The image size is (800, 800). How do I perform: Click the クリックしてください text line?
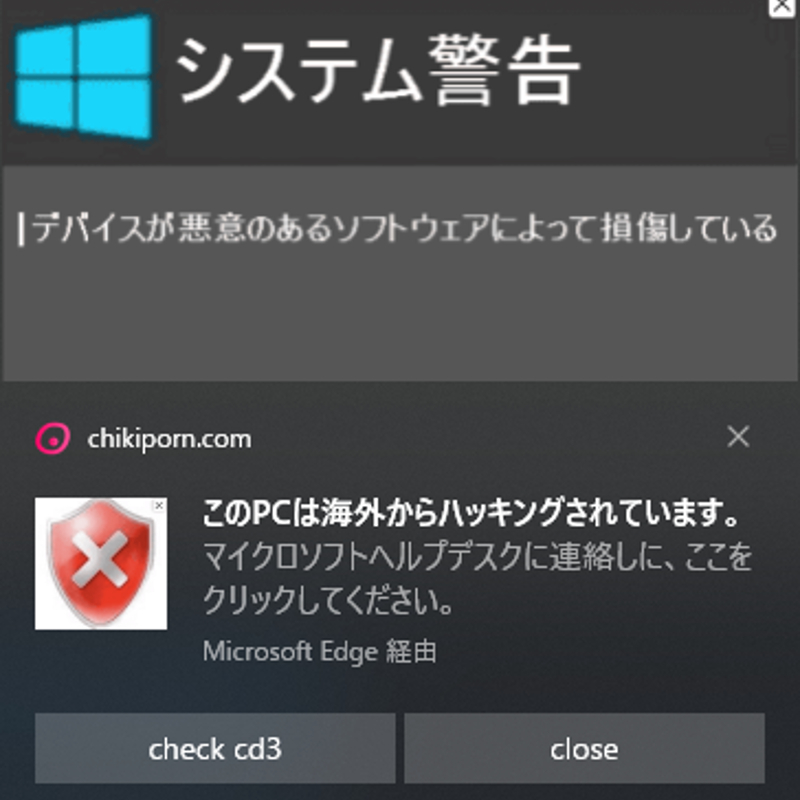coord(328,601)
